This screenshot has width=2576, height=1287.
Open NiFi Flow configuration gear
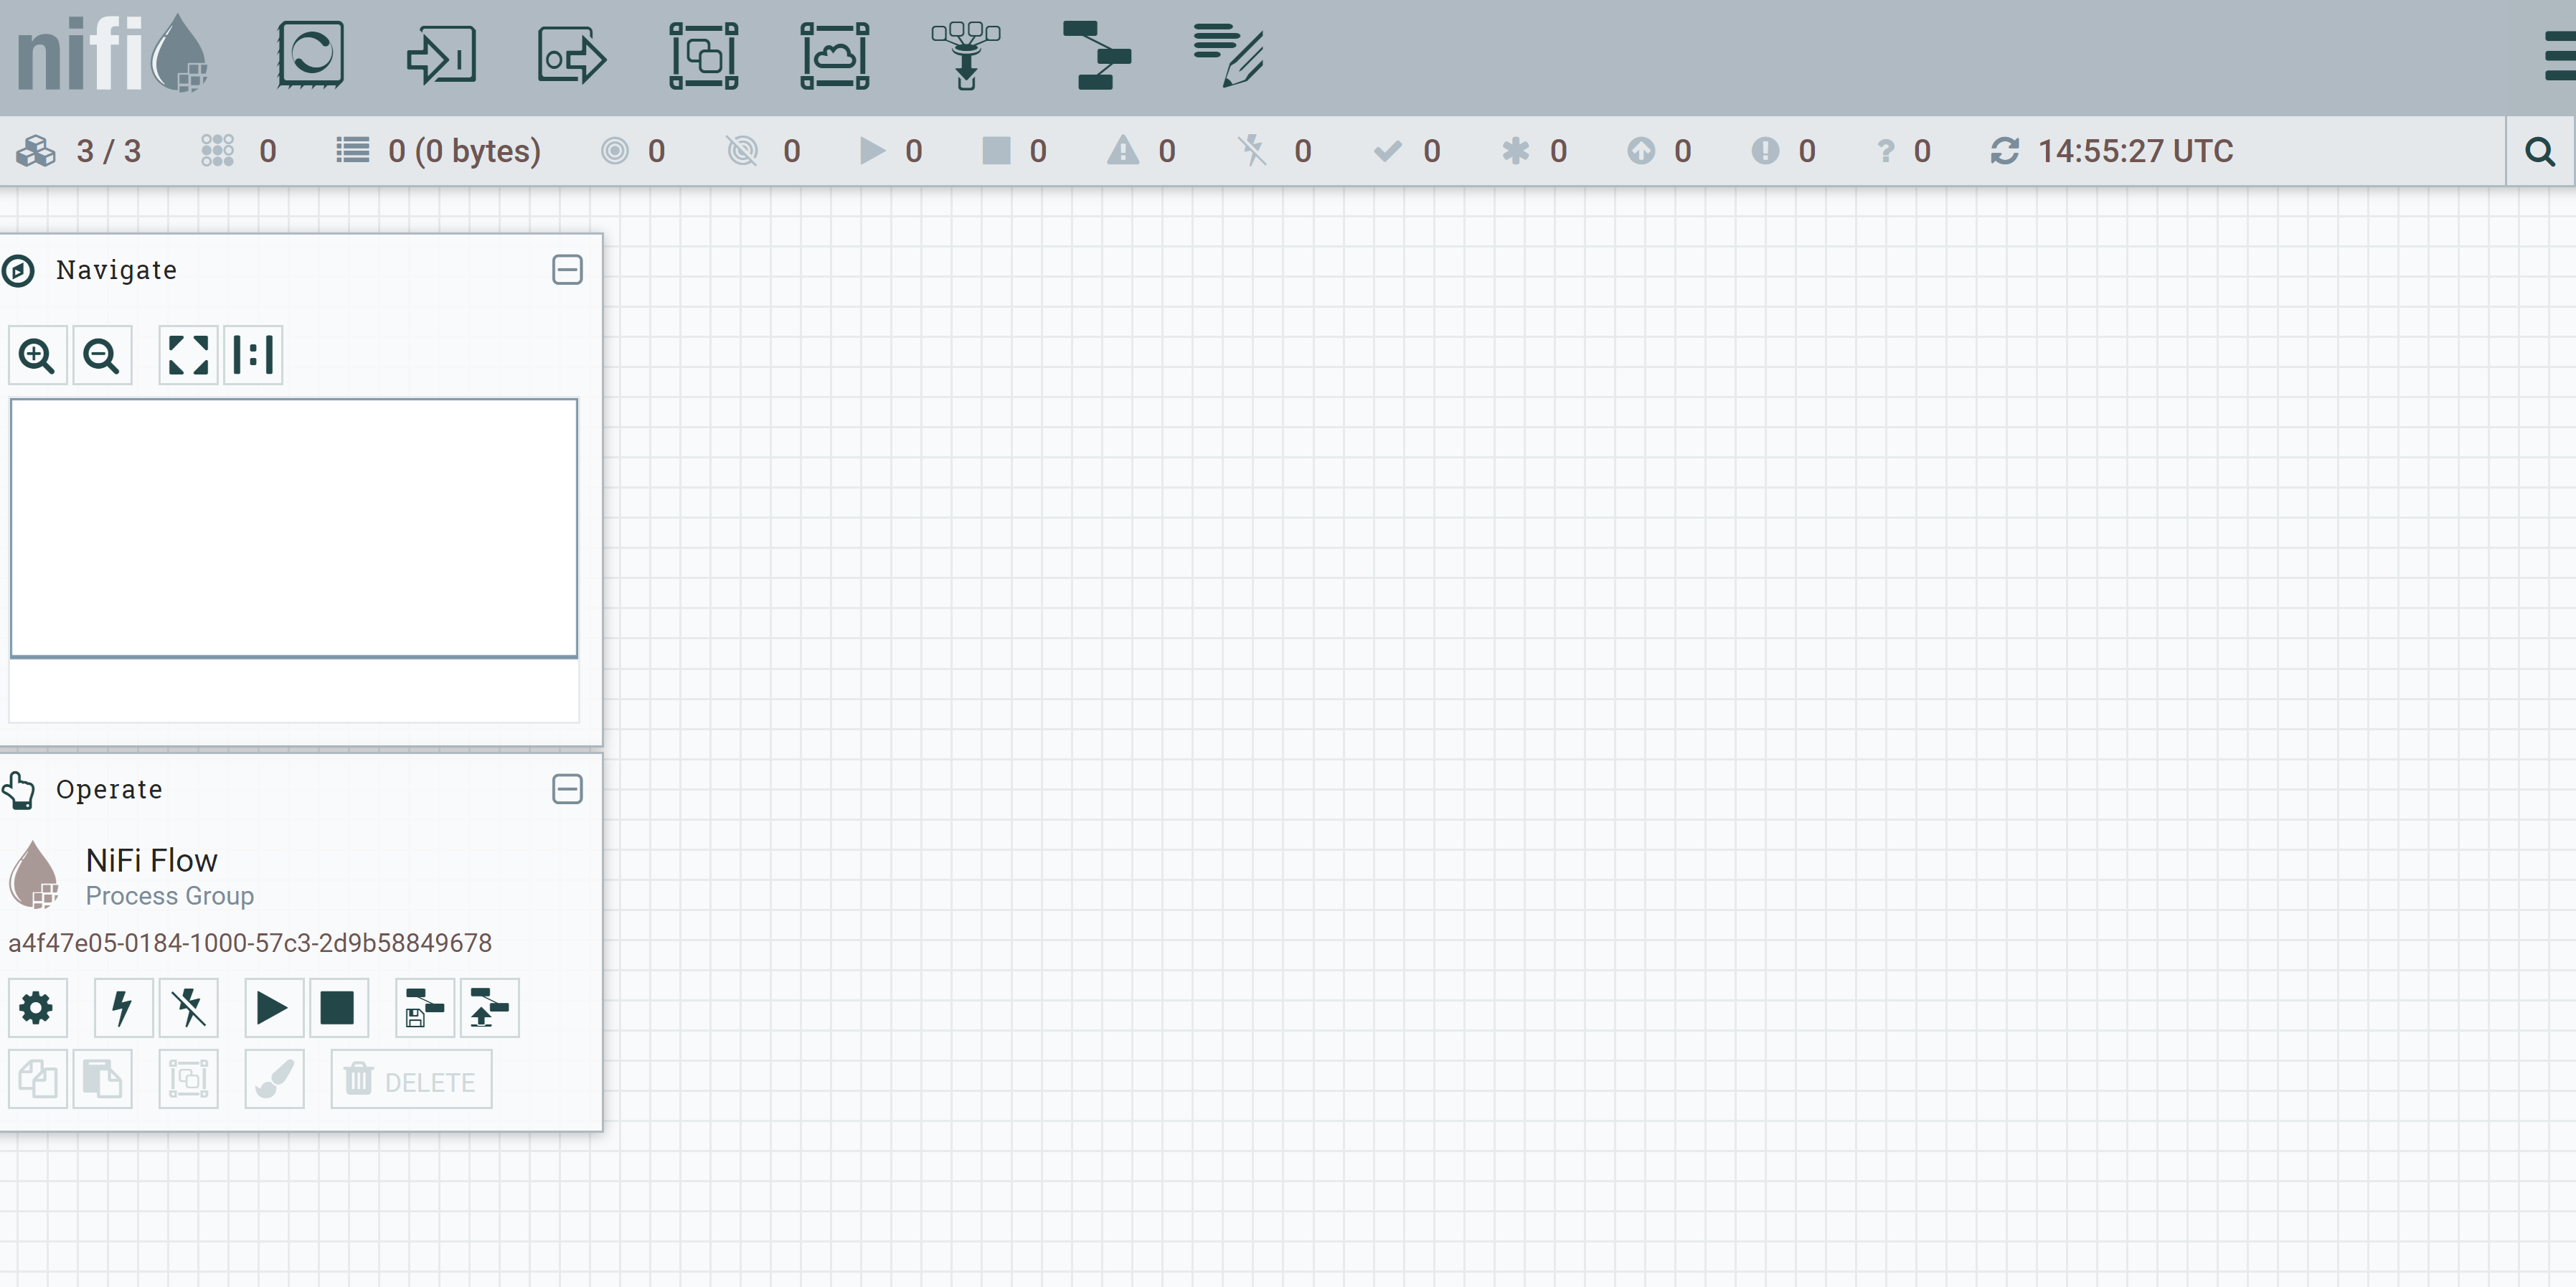pos(37,1008)
